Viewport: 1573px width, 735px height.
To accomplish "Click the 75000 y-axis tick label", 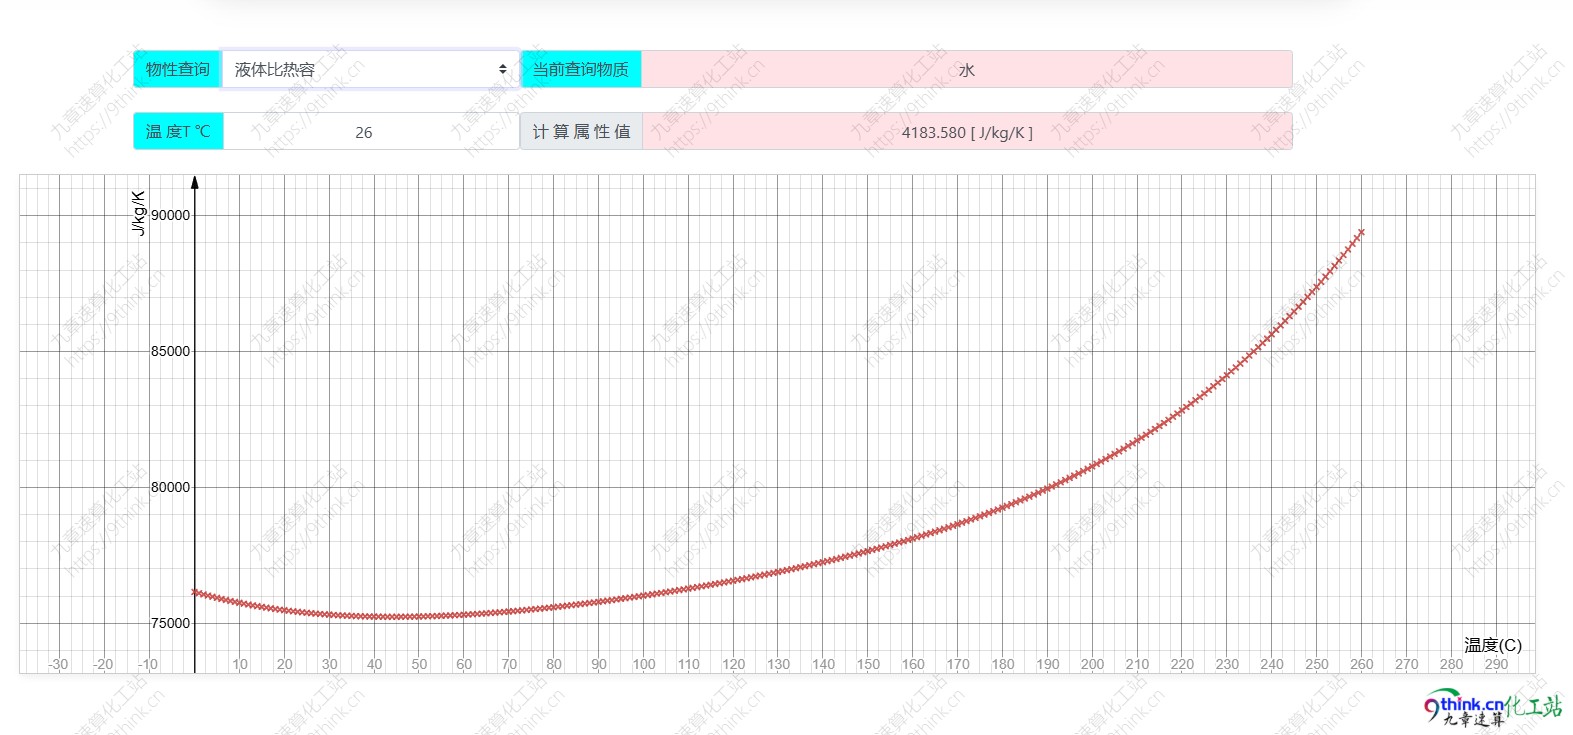I will click(x=170, y=623).
